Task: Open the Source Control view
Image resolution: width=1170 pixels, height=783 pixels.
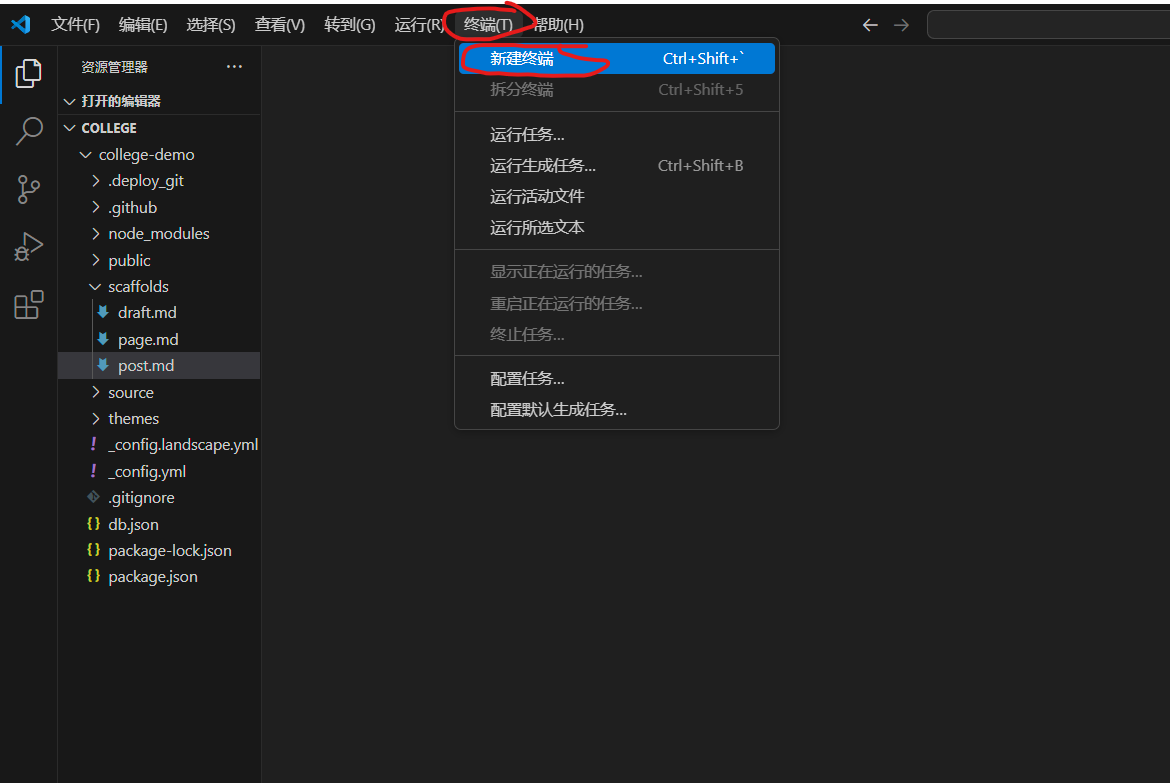Action: (x=28, y=188)
